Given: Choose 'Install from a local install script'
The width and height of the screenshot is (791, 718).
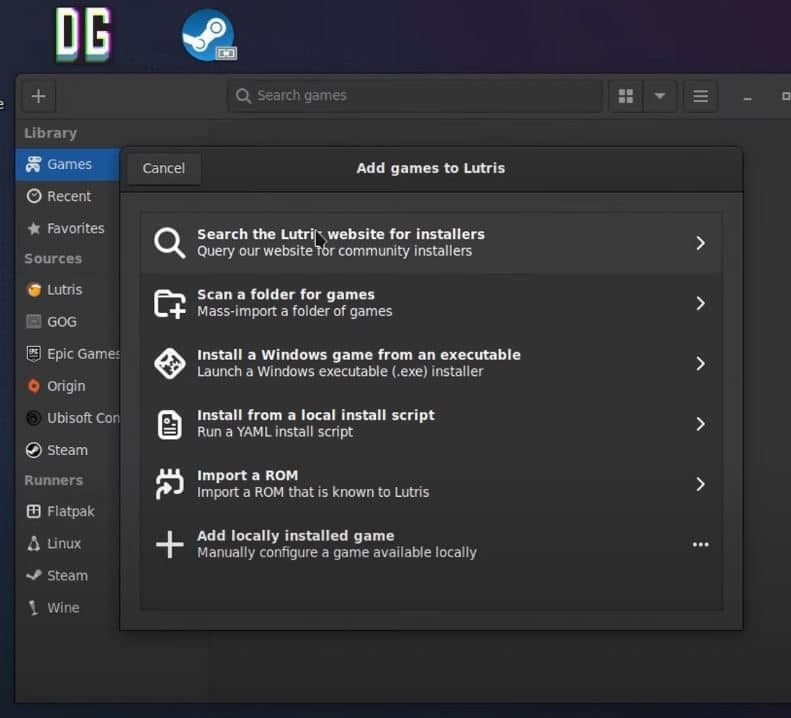Looking at the screenshot, I should [431, 424].
